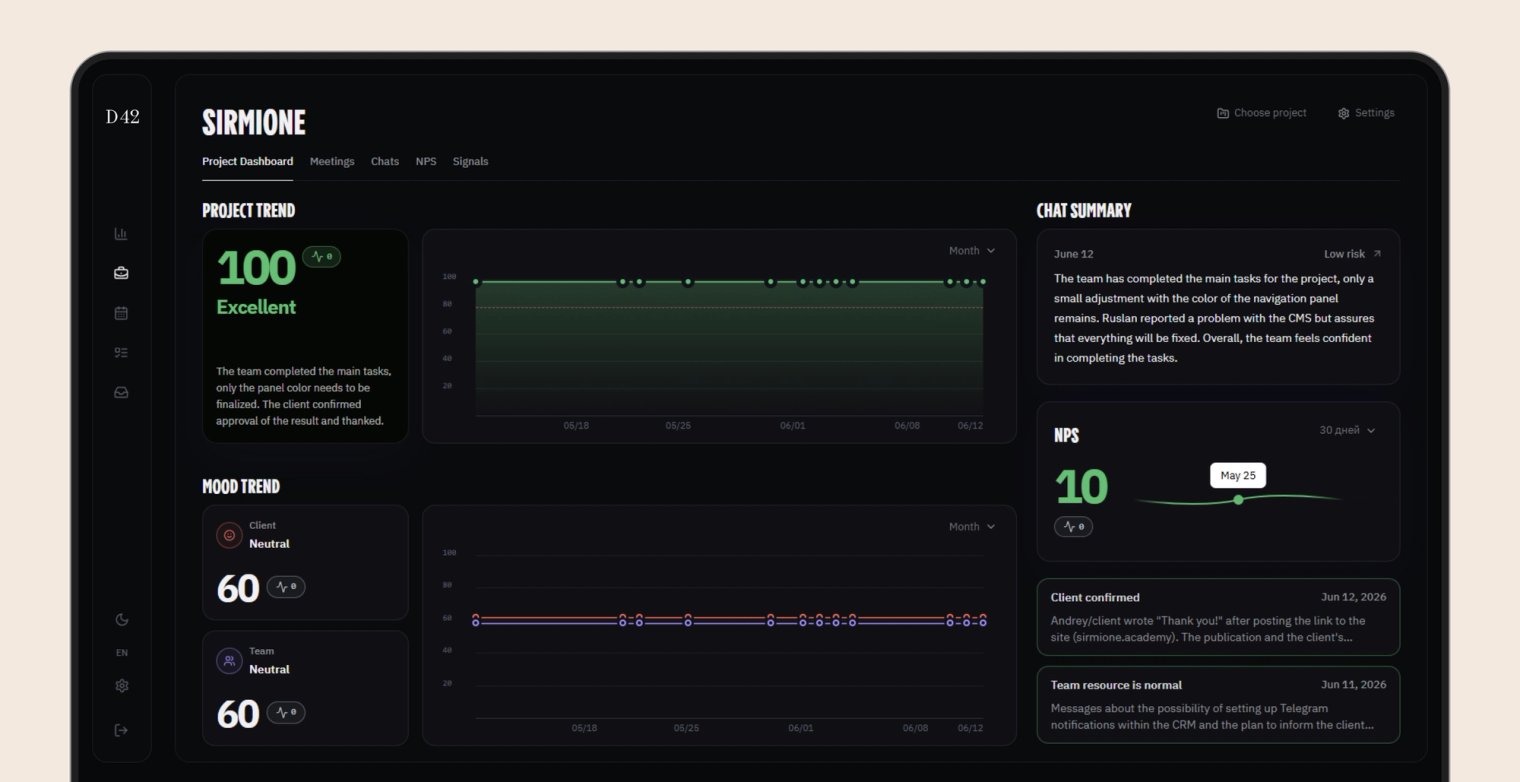Open sidebar settings gear icon
The height and width of the screenshot is (782, 1520).
click(x=122, y=686)
